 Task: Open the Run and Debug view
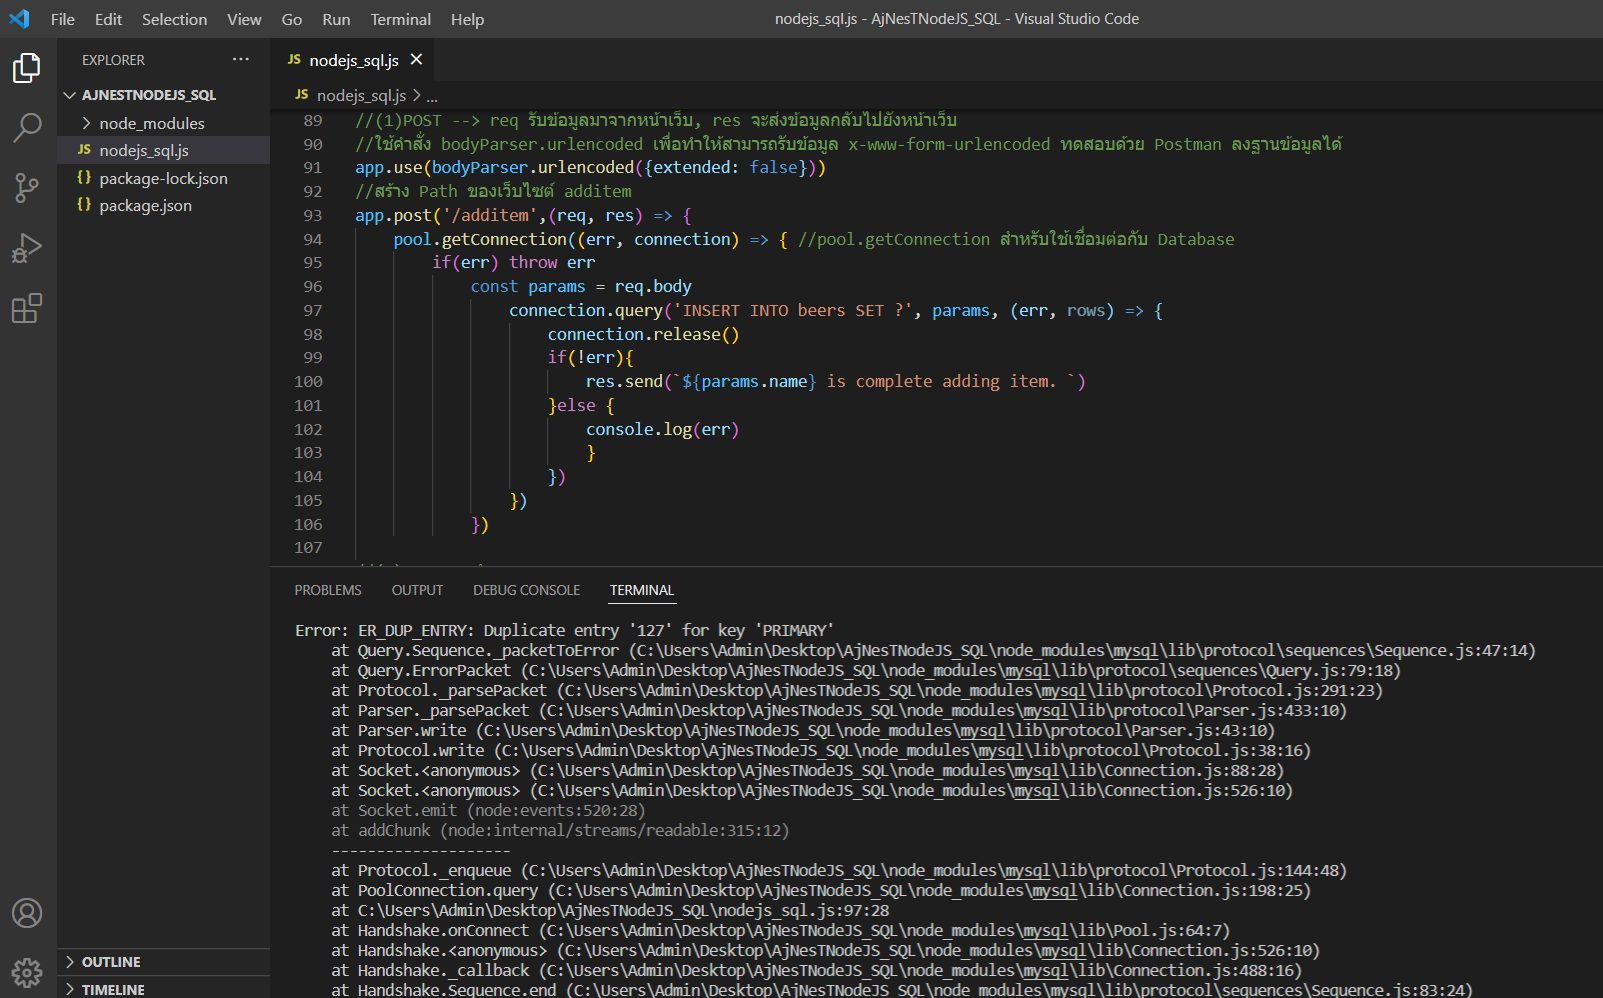(x=27, y=248)
